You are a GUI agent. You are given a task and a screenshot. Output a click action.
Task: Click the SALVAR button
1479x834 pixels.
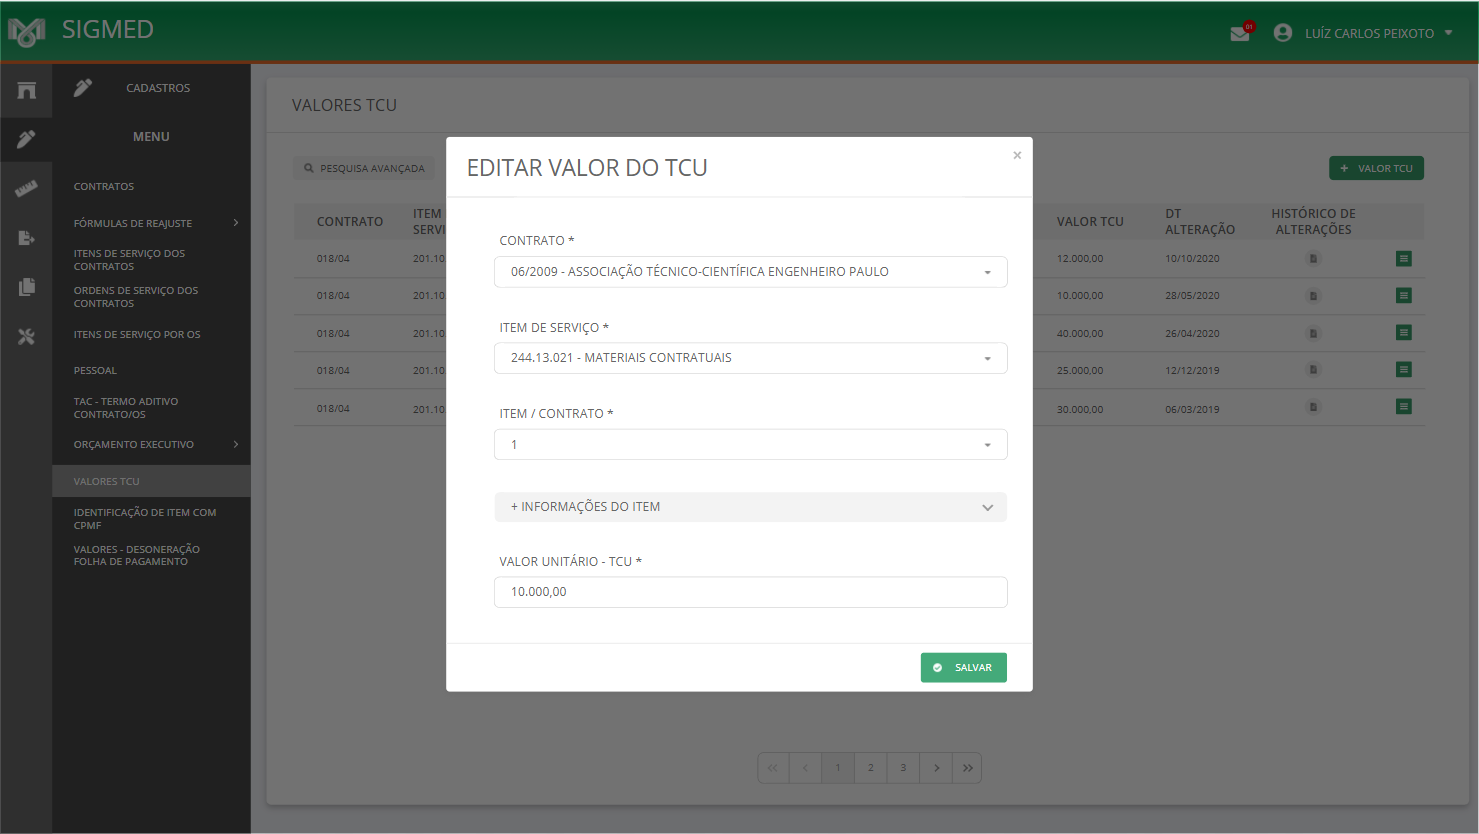pos(964,668)
